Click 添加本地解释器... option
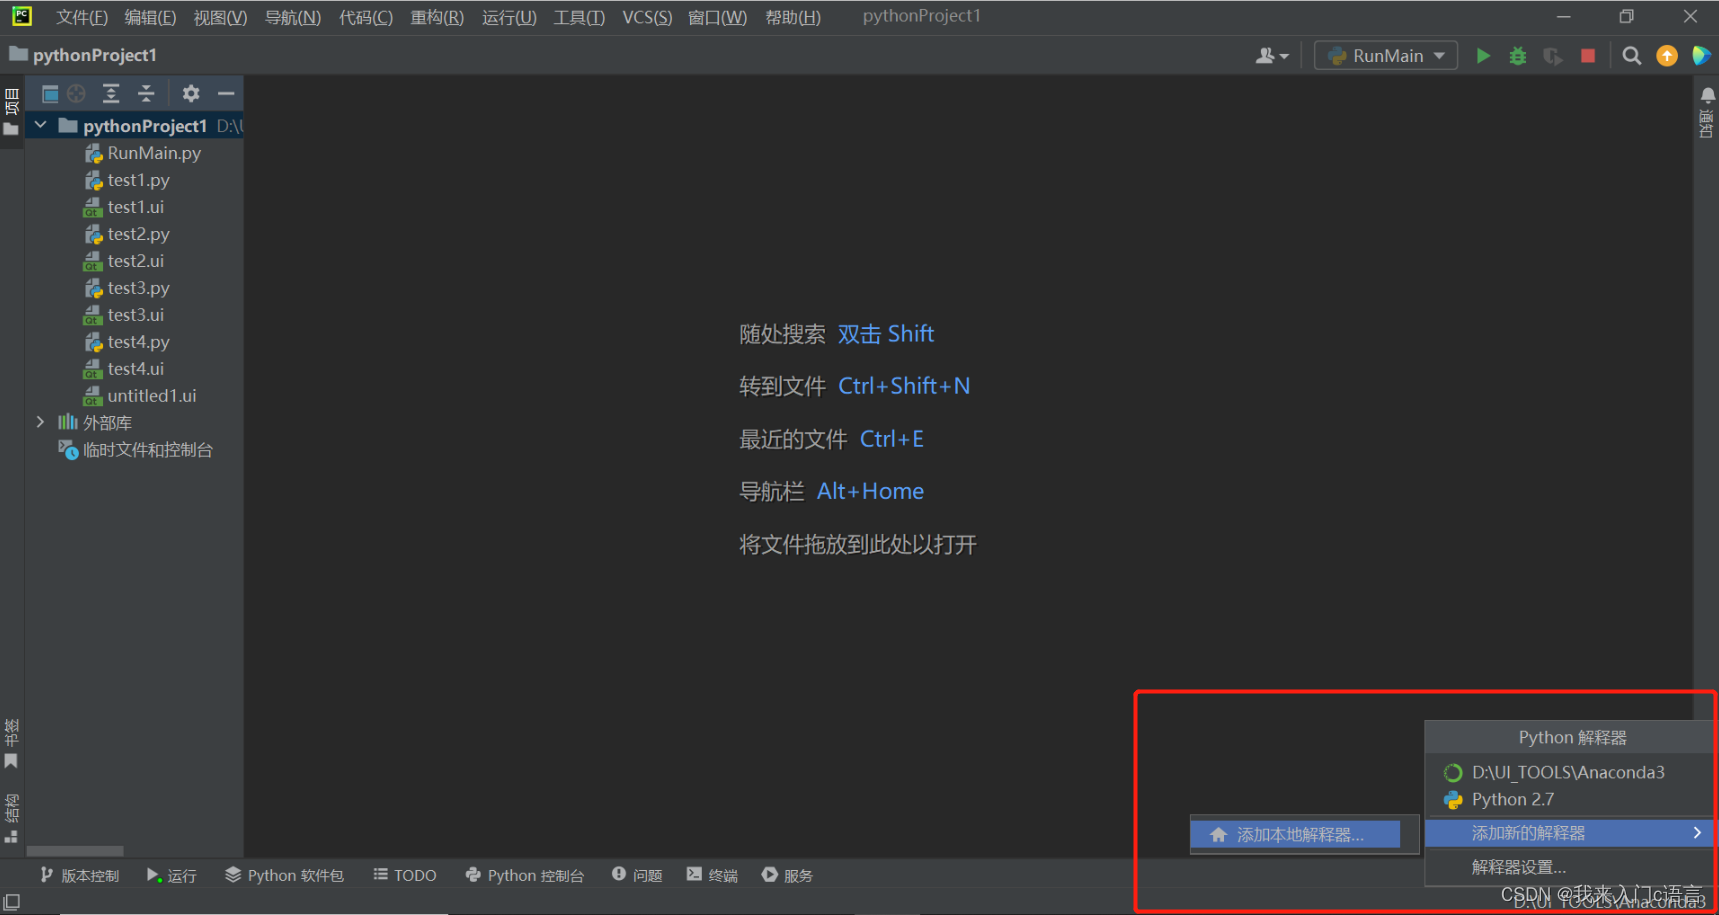This screenshot has width=1719, height=915. (x=1295, y=834)
